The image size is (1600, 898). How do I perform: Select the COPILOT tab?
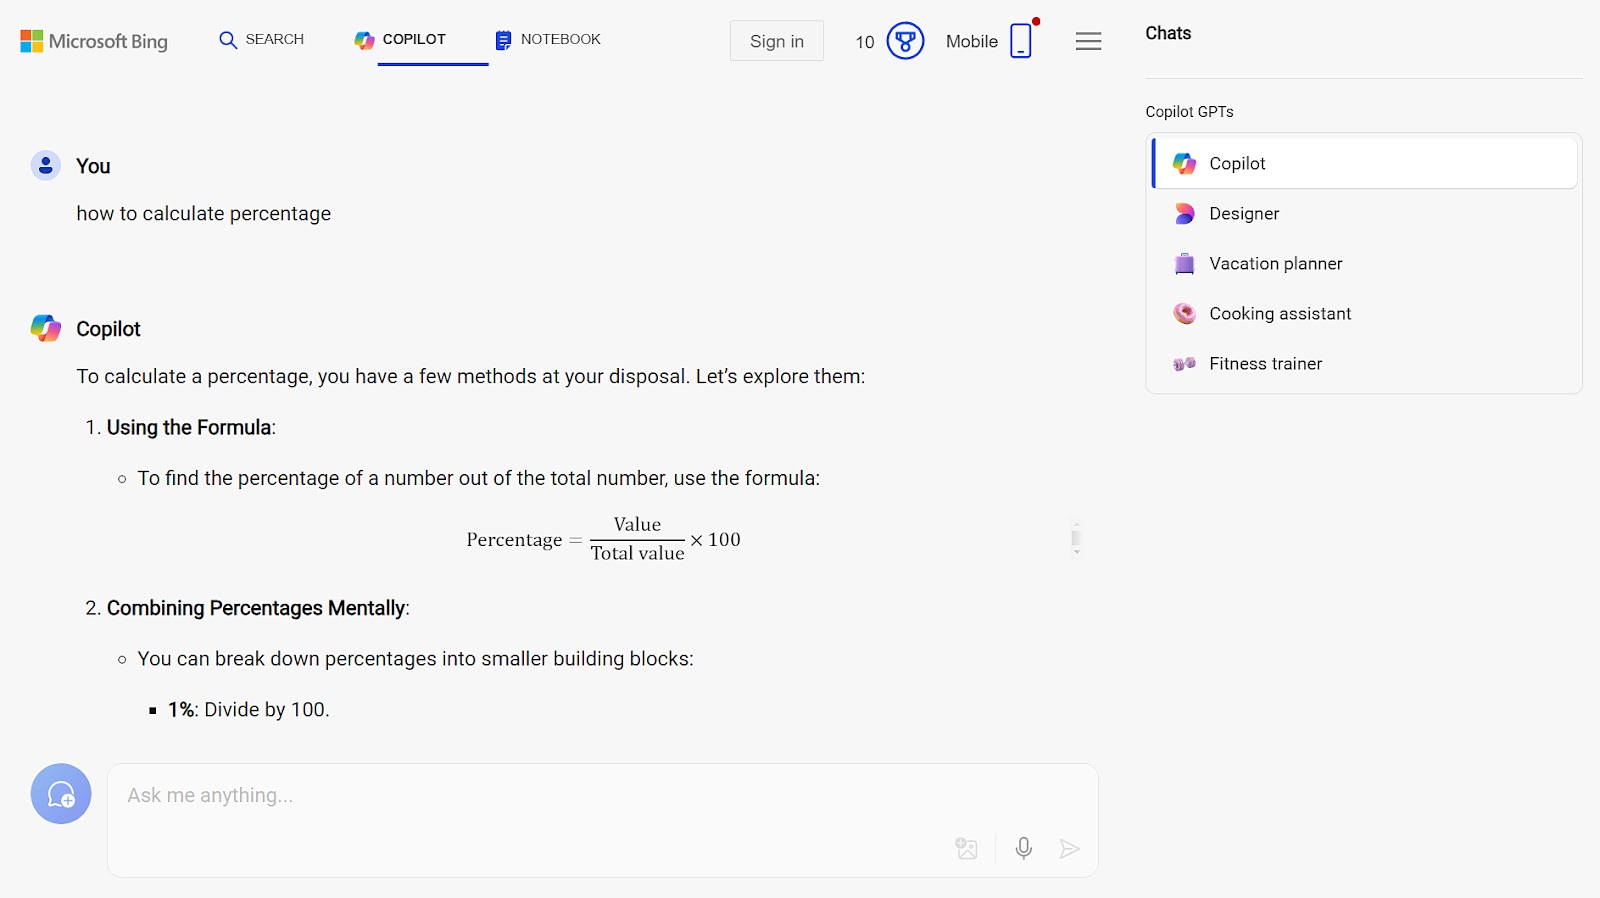click(x=400, y=40)
